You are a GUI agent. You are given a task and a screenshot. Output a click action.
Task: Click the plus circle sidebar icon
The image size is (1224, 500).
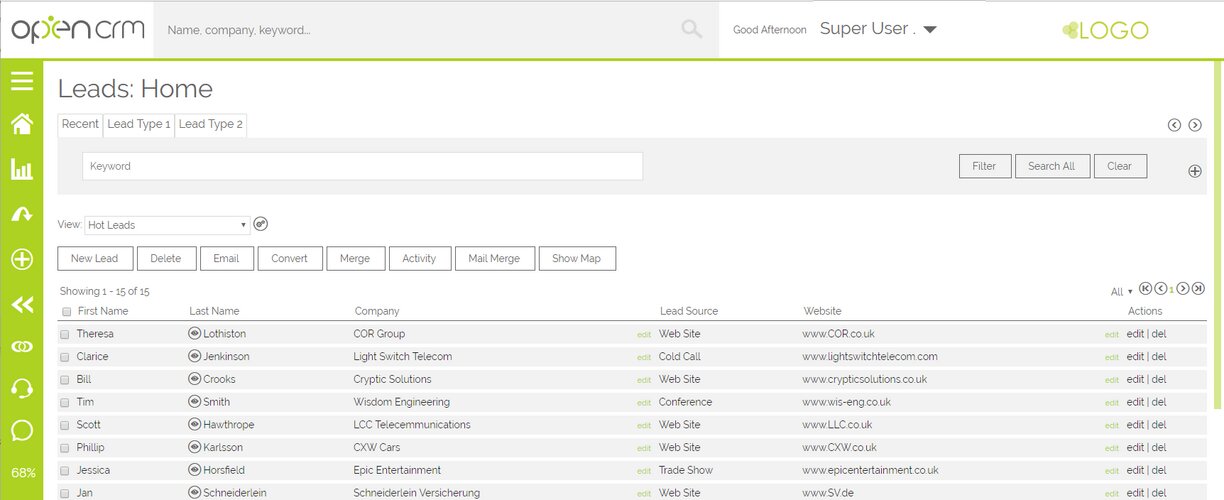pyautogui.click(x=21, y=260)
